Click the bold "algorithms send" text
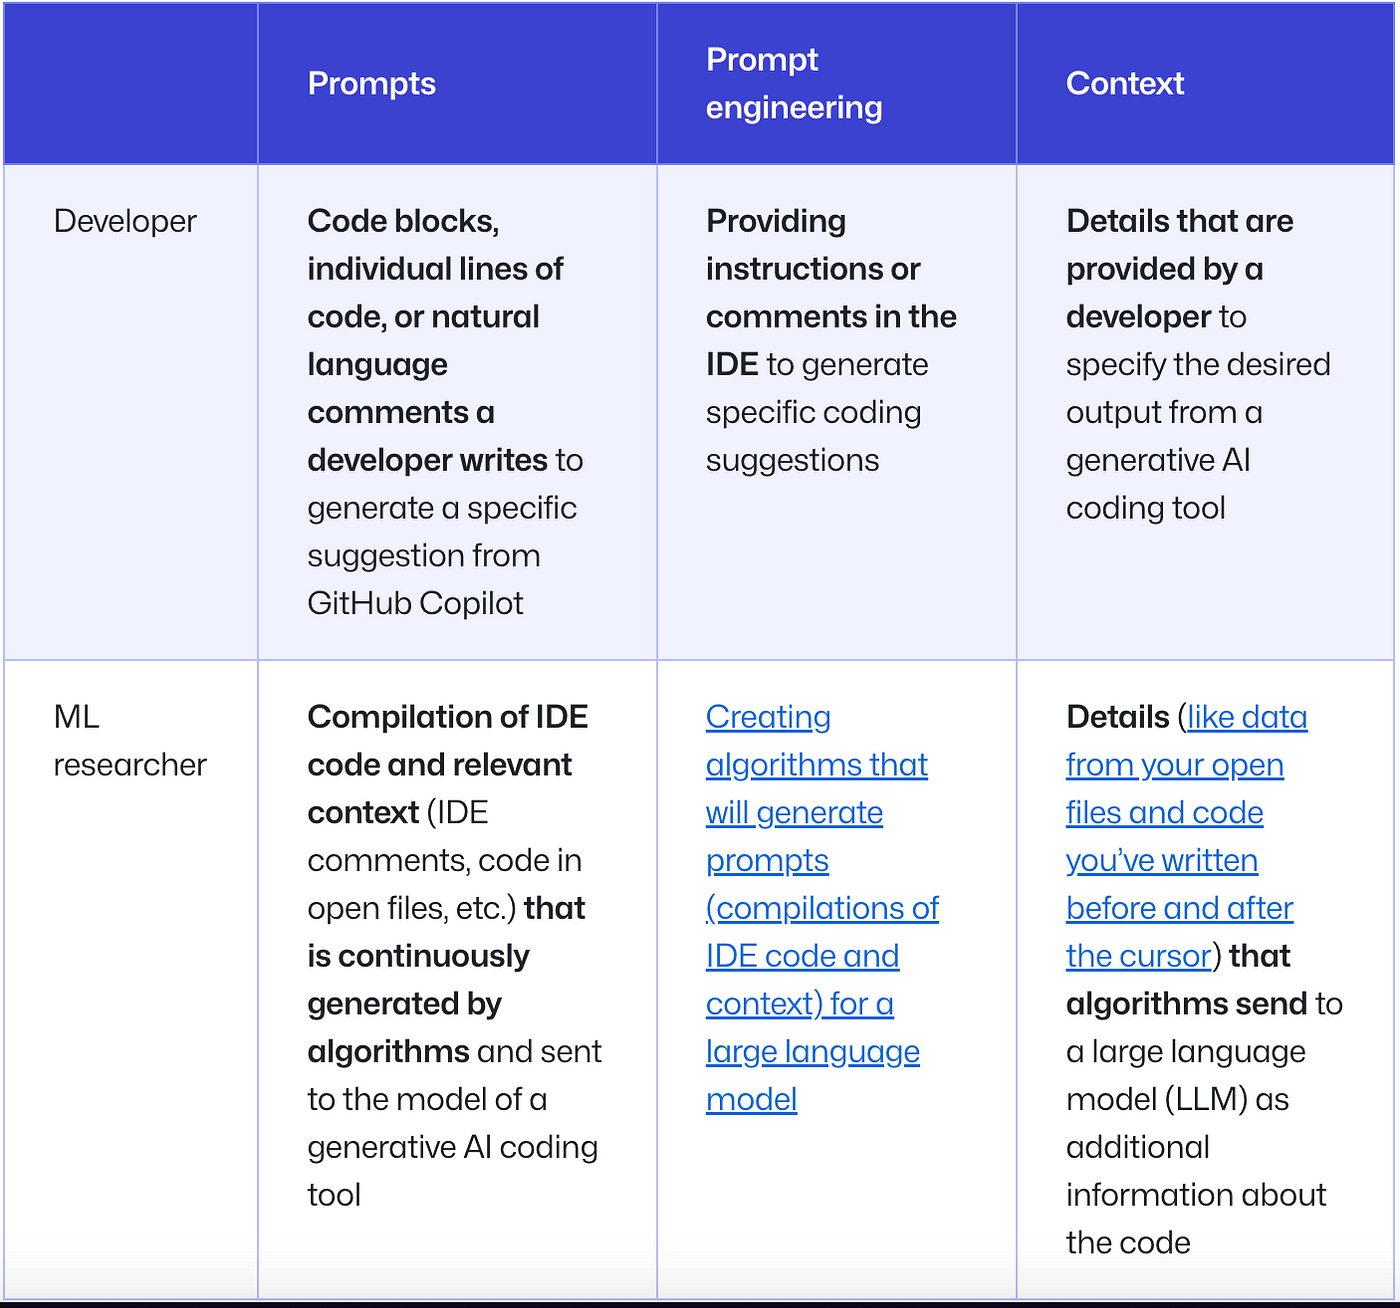Screen dimensions: 1400x1308 1187,1004
